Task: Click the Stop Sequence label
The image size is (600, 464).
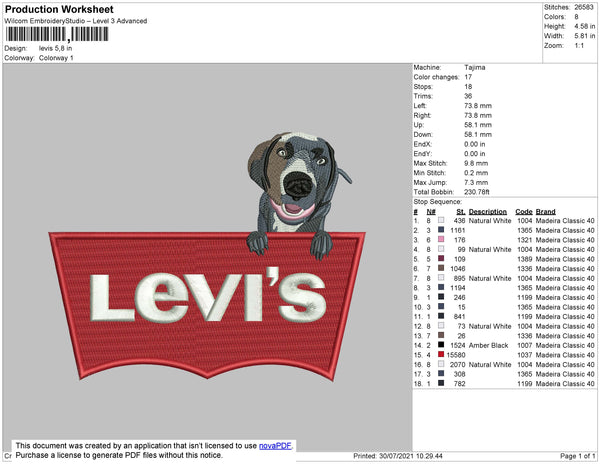Action: point(438,202)
